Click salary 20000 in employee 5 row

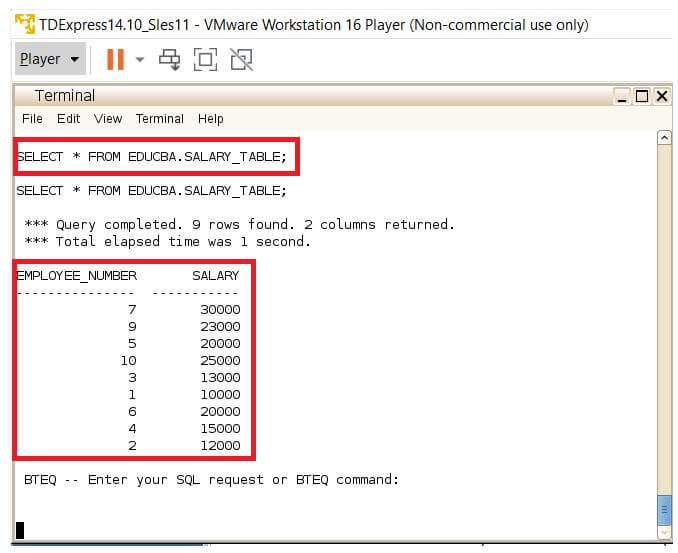click(x=220, y=343)
